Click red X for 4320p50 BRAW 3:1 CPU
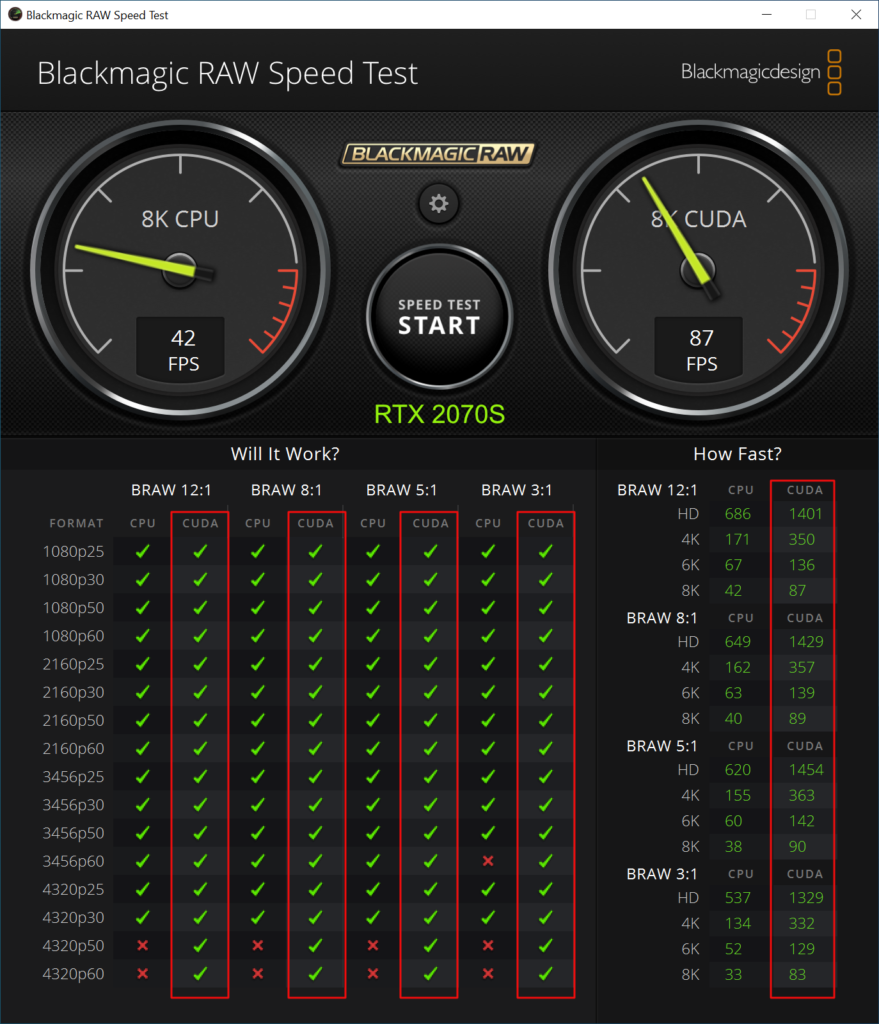 (x=488, y=945)
